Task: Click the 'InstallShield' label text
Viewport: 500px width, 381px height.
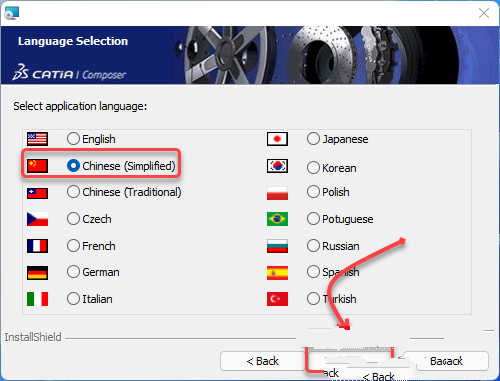Action: click(33, 337)
